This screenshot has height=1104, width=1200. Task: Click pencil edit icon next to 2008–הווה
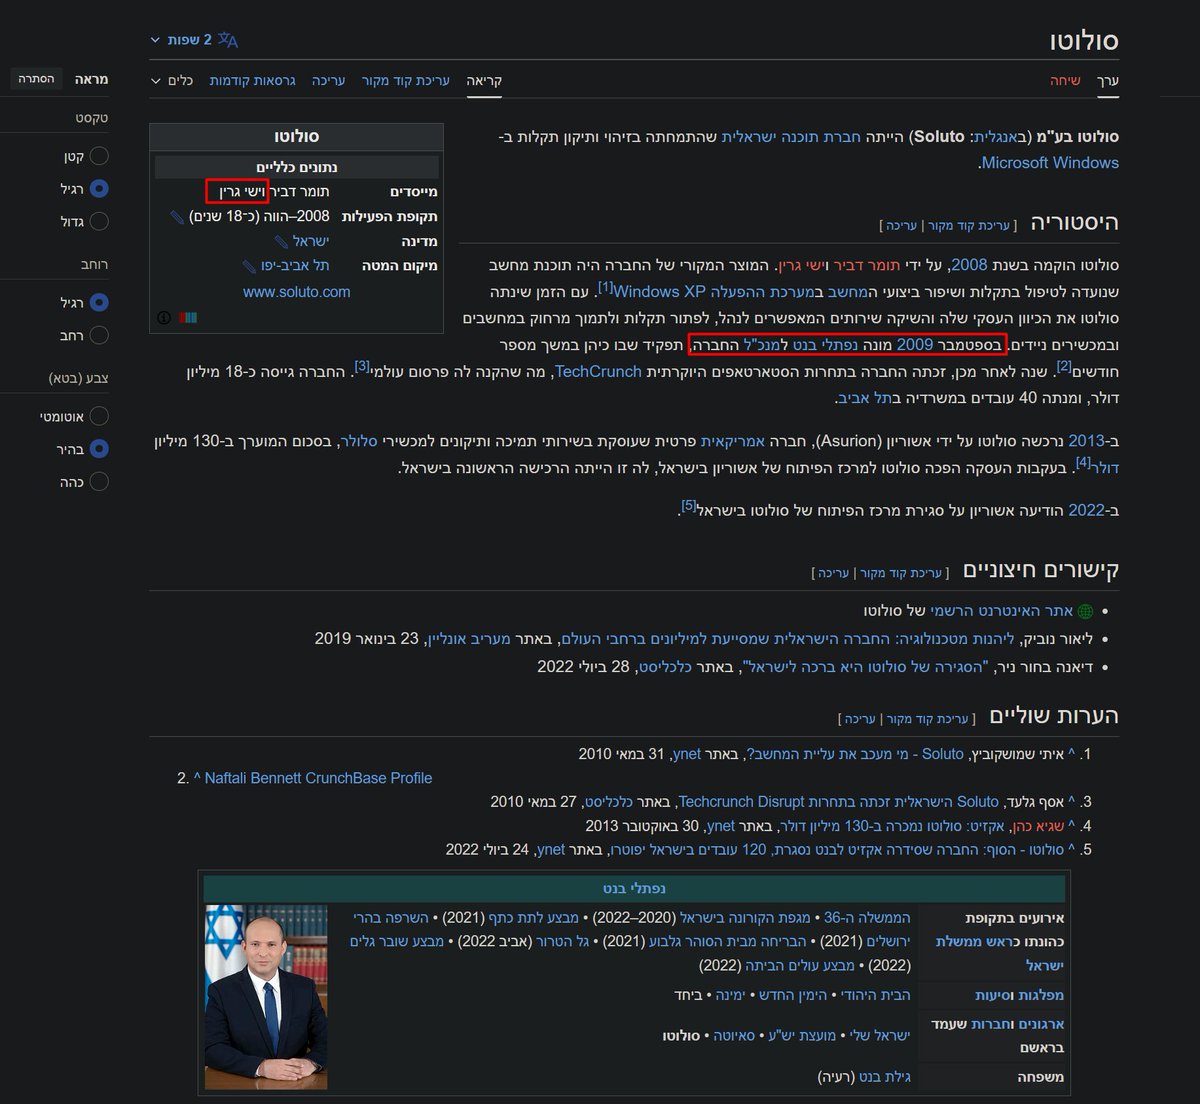pyautogui.click(x=177, y=217)
